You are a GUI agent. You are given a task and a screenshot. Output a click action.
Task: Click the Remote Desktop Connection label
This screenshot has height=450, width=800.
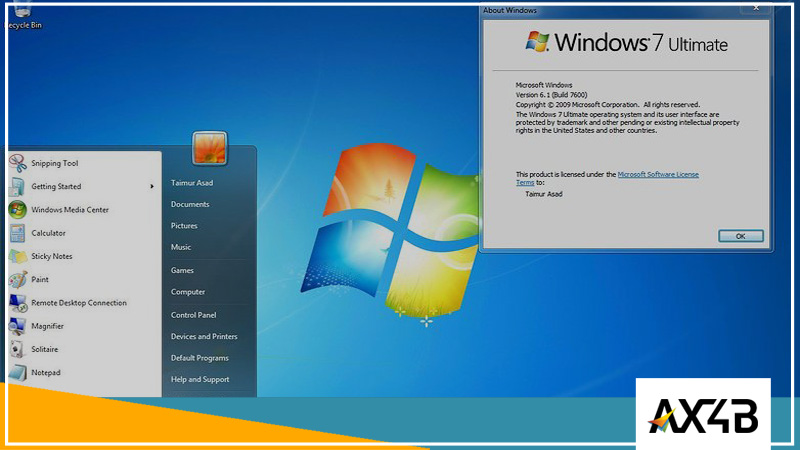coord(79,303)
